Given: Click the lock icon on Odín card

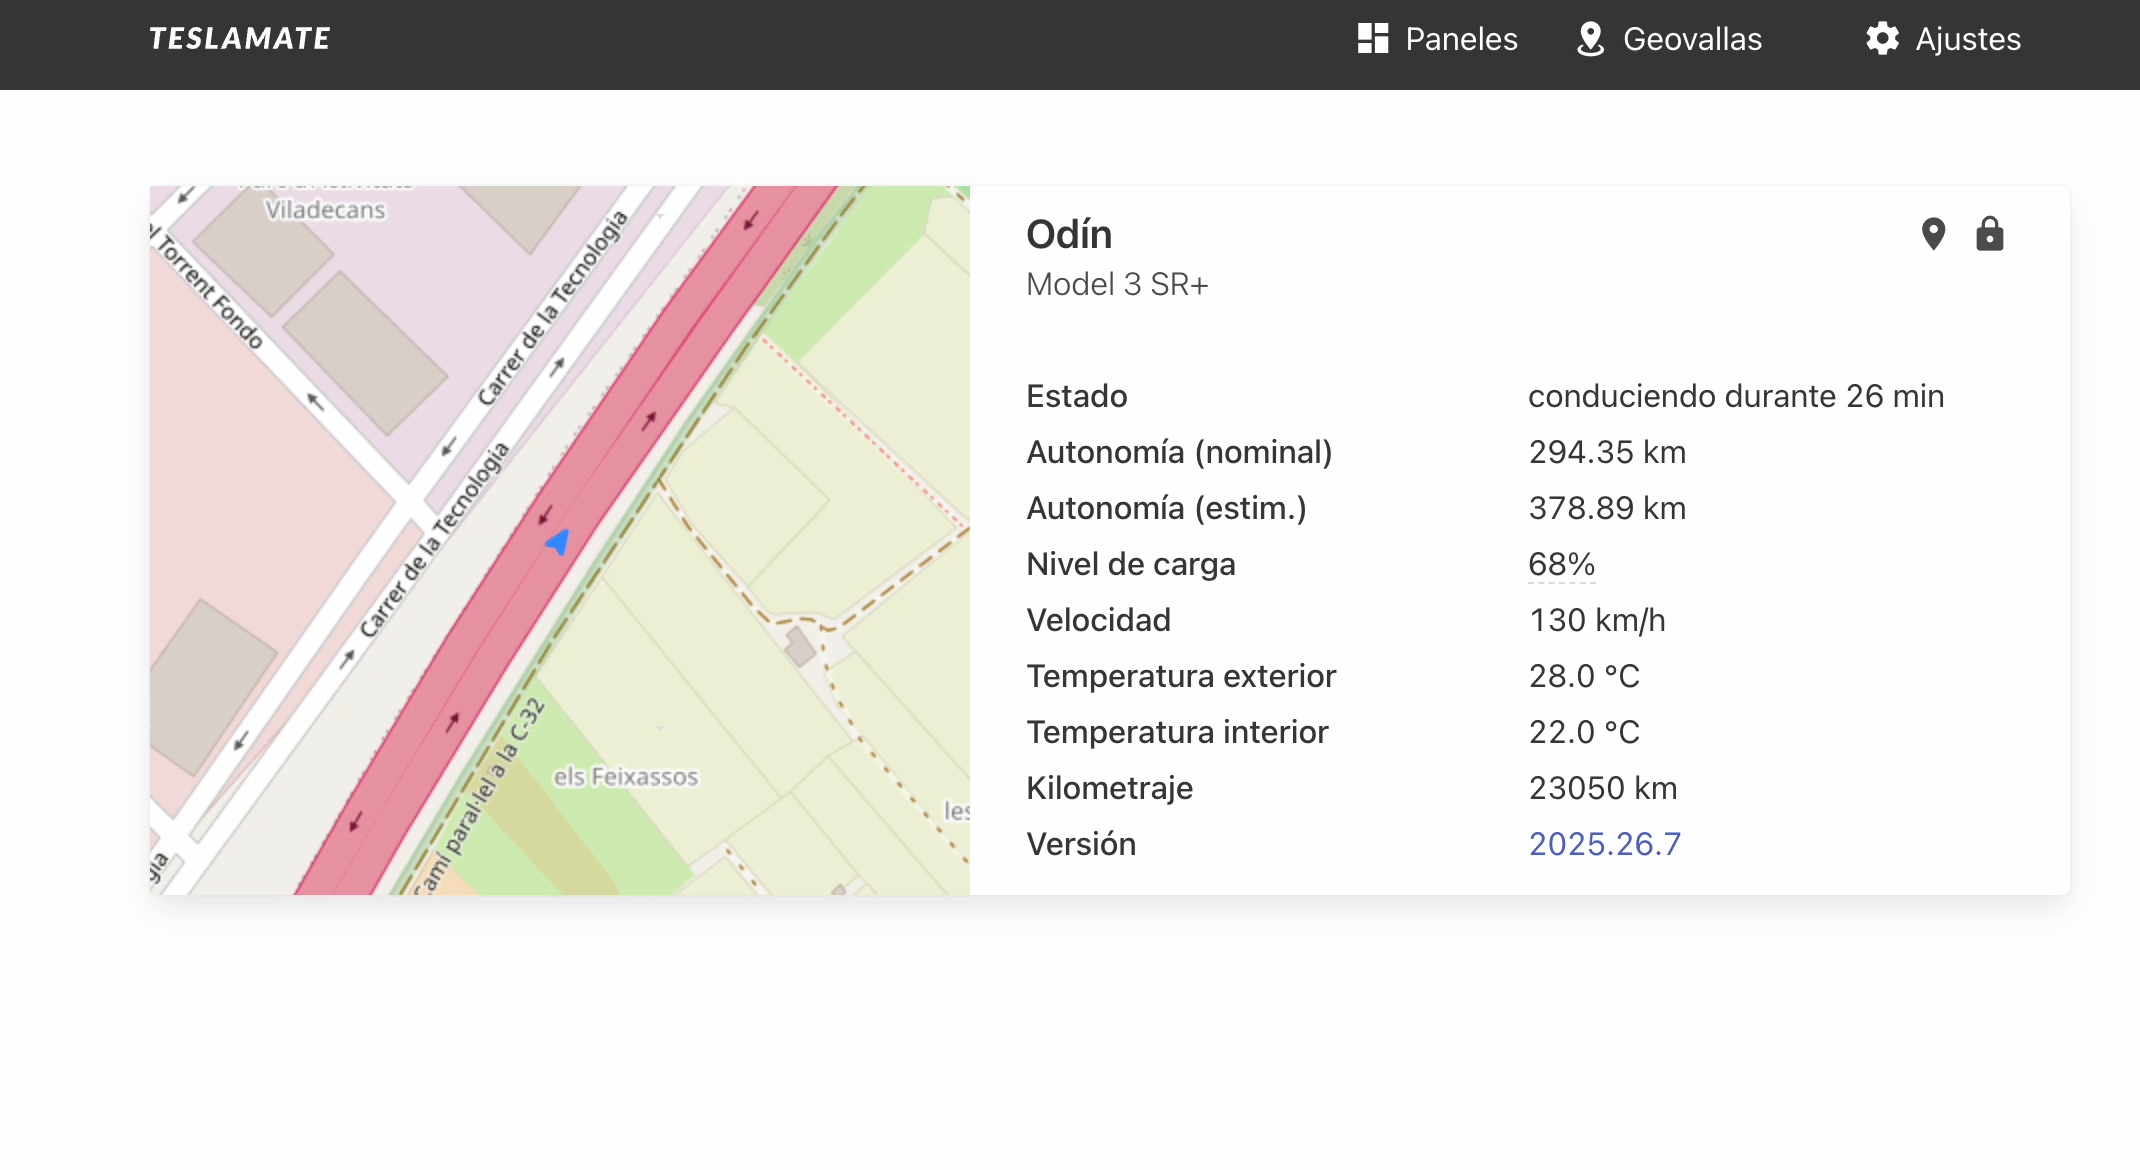Looking at the screenshot, I should point(1990,234).
